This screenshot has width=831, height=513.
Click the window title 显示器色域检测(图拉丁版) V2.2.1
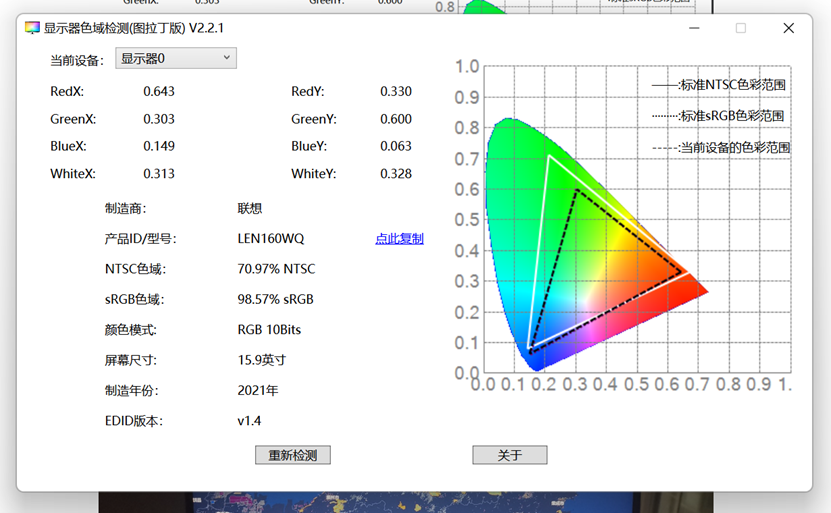coord(134,28)
